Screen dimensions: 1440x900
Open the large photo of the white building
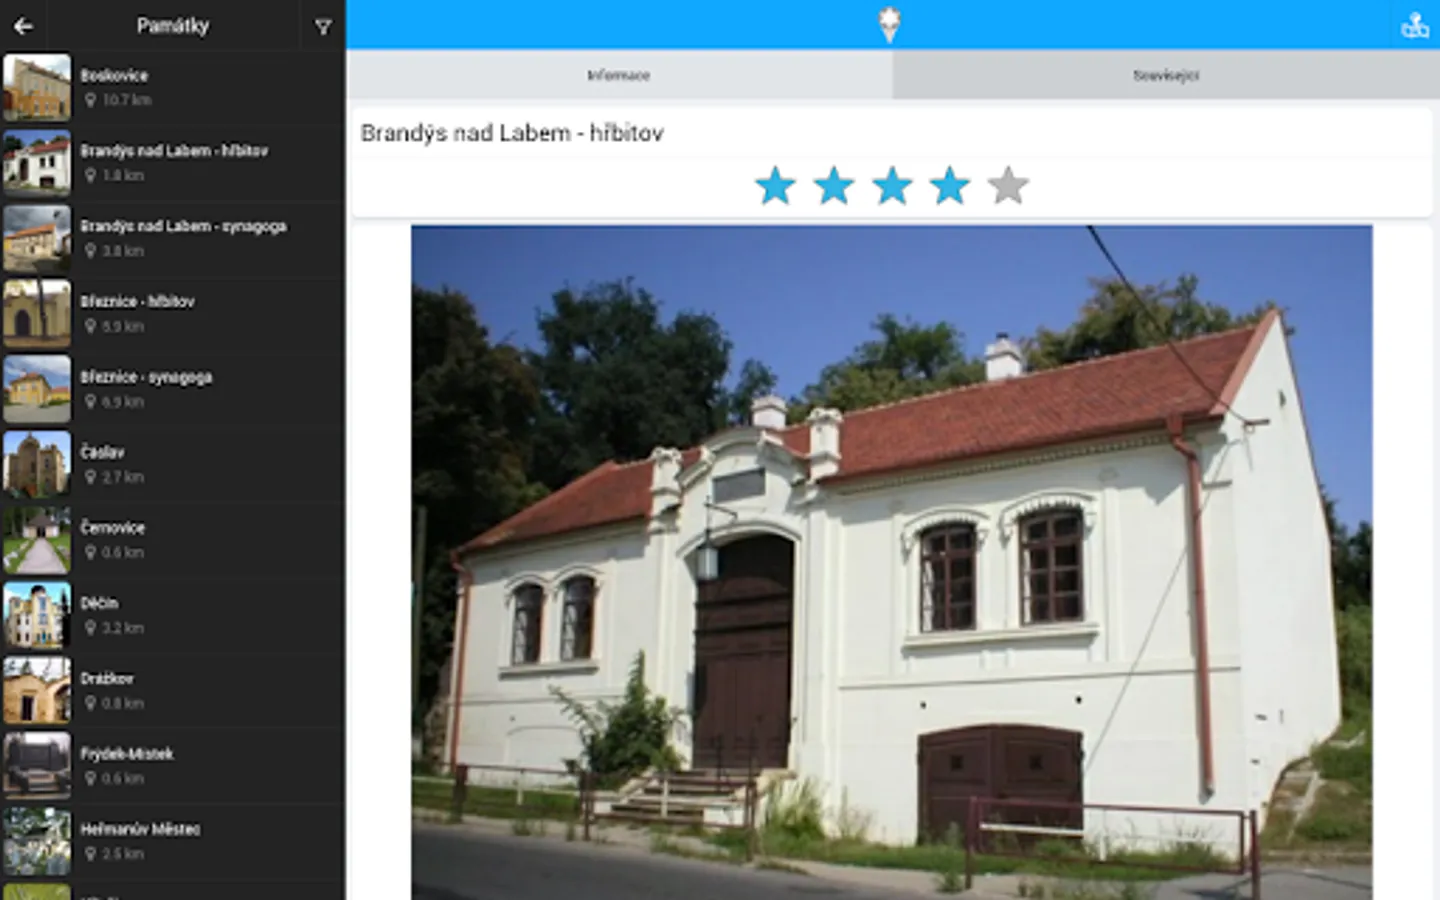[x=891, y=562]
